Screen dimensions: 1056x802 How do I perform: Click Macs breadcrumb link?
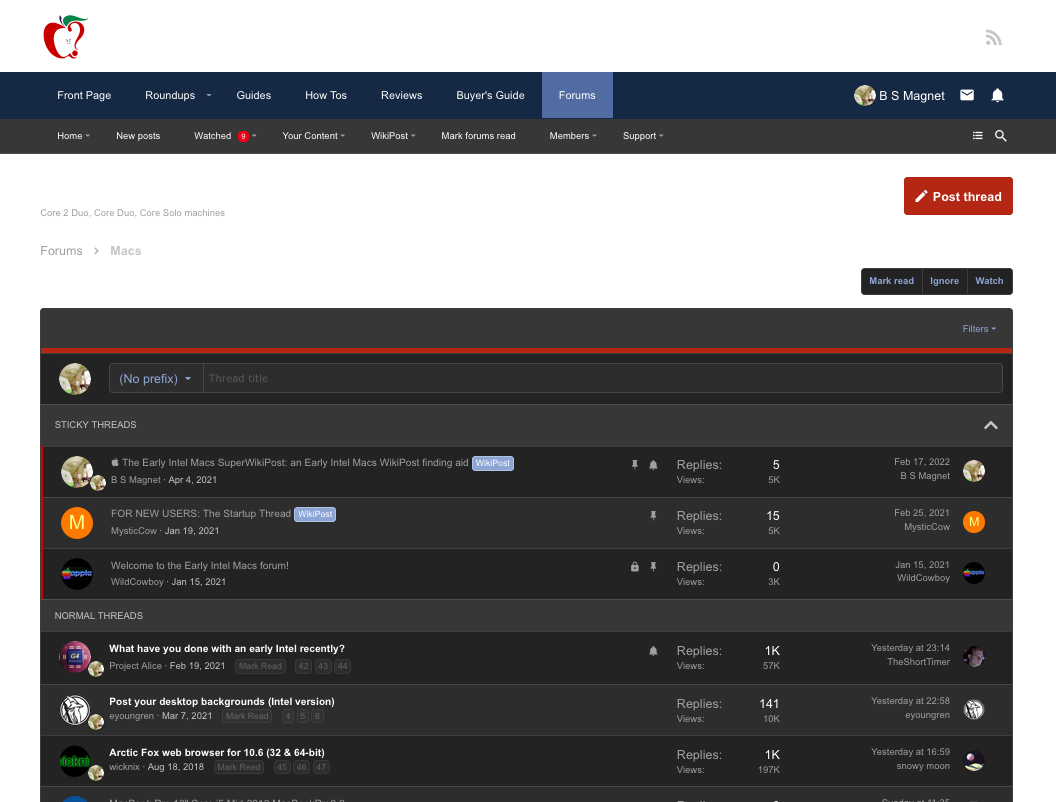(126, 250)
